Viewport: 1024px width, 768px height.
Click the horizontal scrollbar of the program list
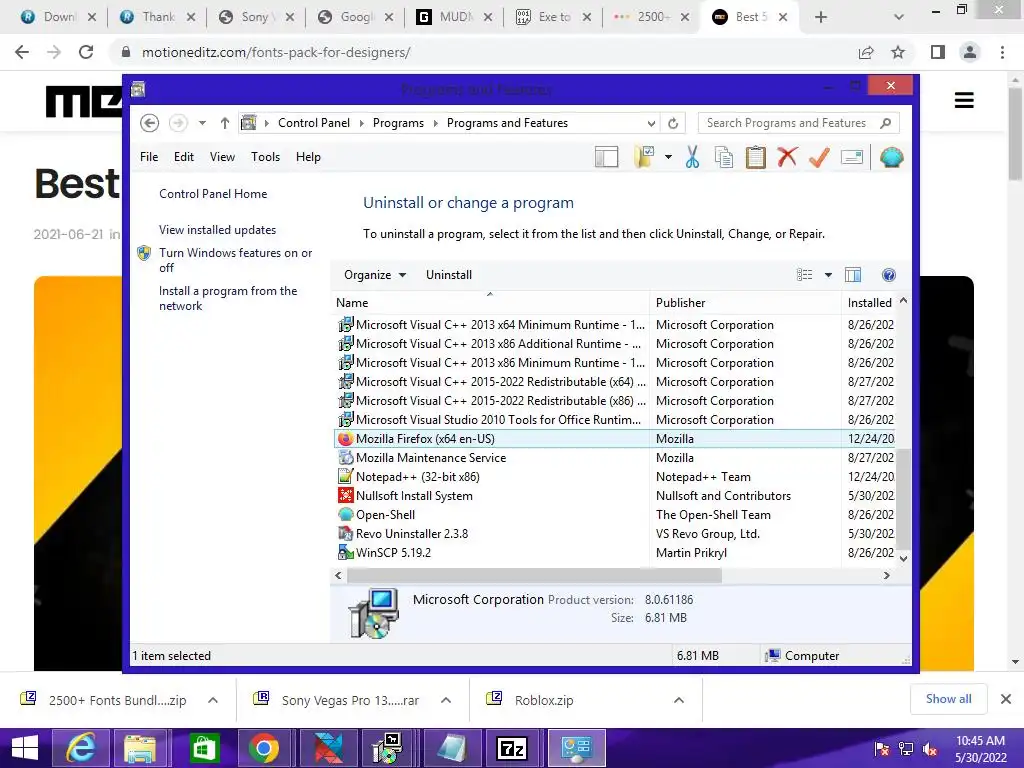pos(534,575)
